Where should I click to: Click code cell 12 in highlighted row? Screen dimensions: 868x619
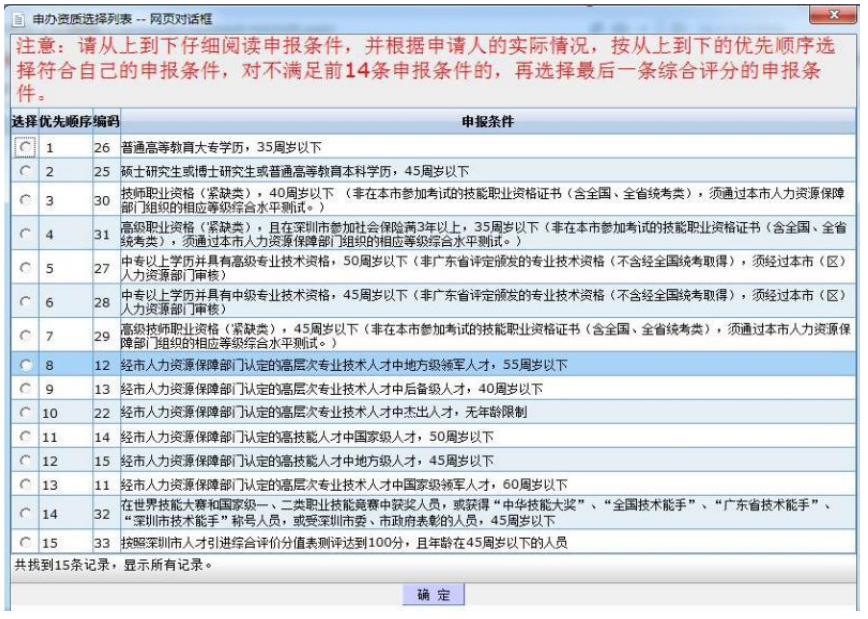102,365
